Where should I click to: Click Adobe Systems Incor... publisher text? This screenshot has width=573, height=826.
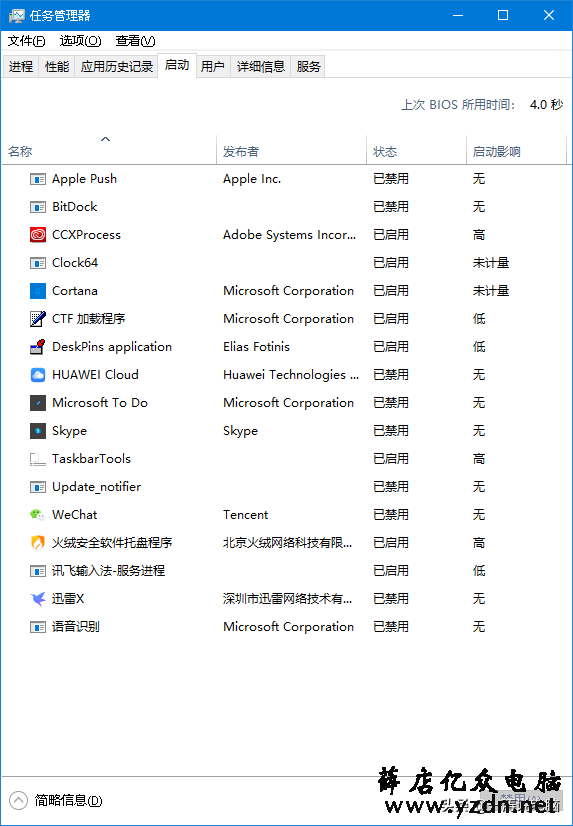pyautogui.click(x=290, y=235)
